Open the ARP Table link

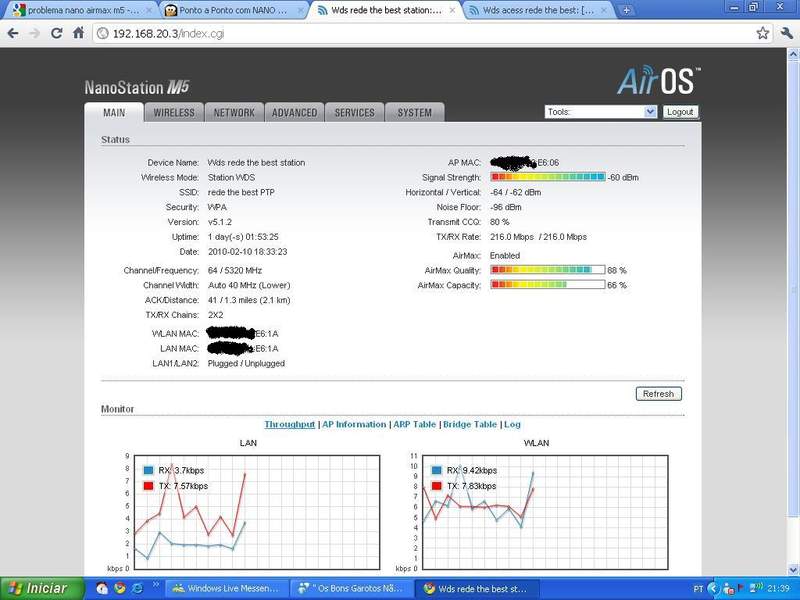pos(414,424)
